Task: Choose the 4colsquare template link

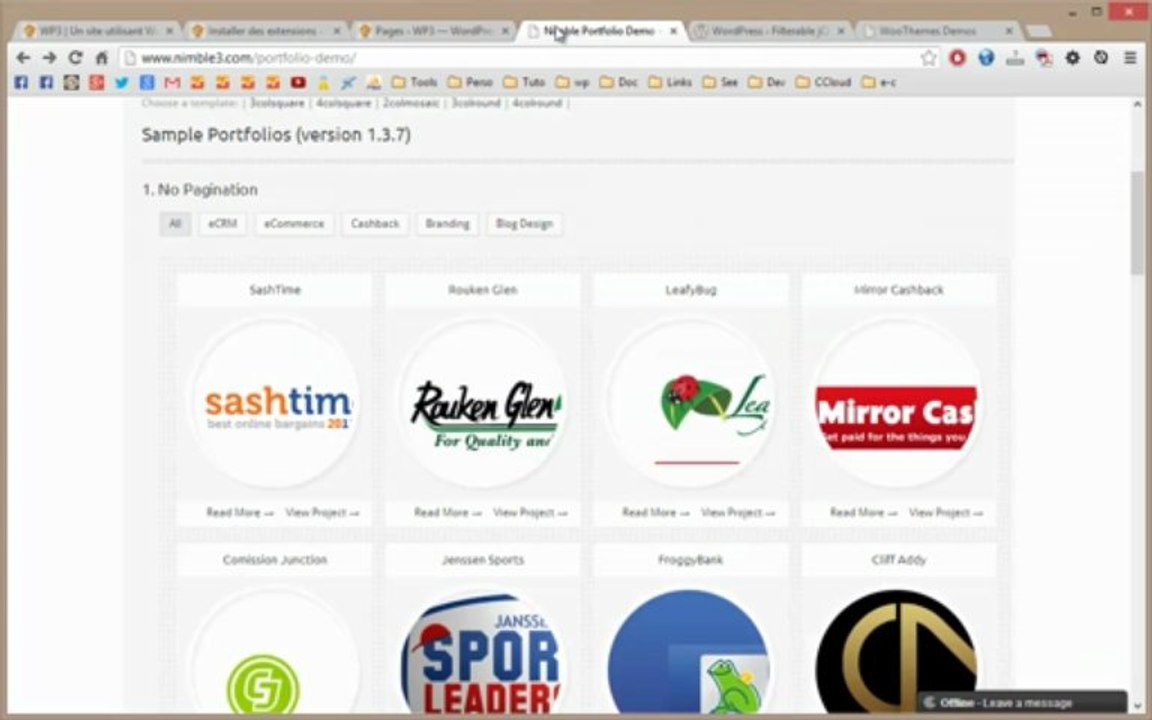Action: coord(343,104)
